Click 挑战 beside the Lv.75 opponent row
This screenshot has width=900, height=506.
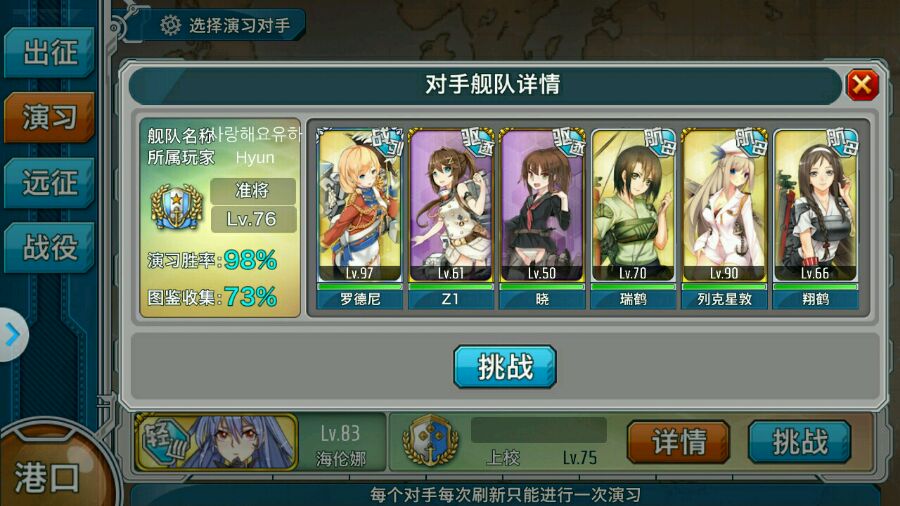pos(800,442)
